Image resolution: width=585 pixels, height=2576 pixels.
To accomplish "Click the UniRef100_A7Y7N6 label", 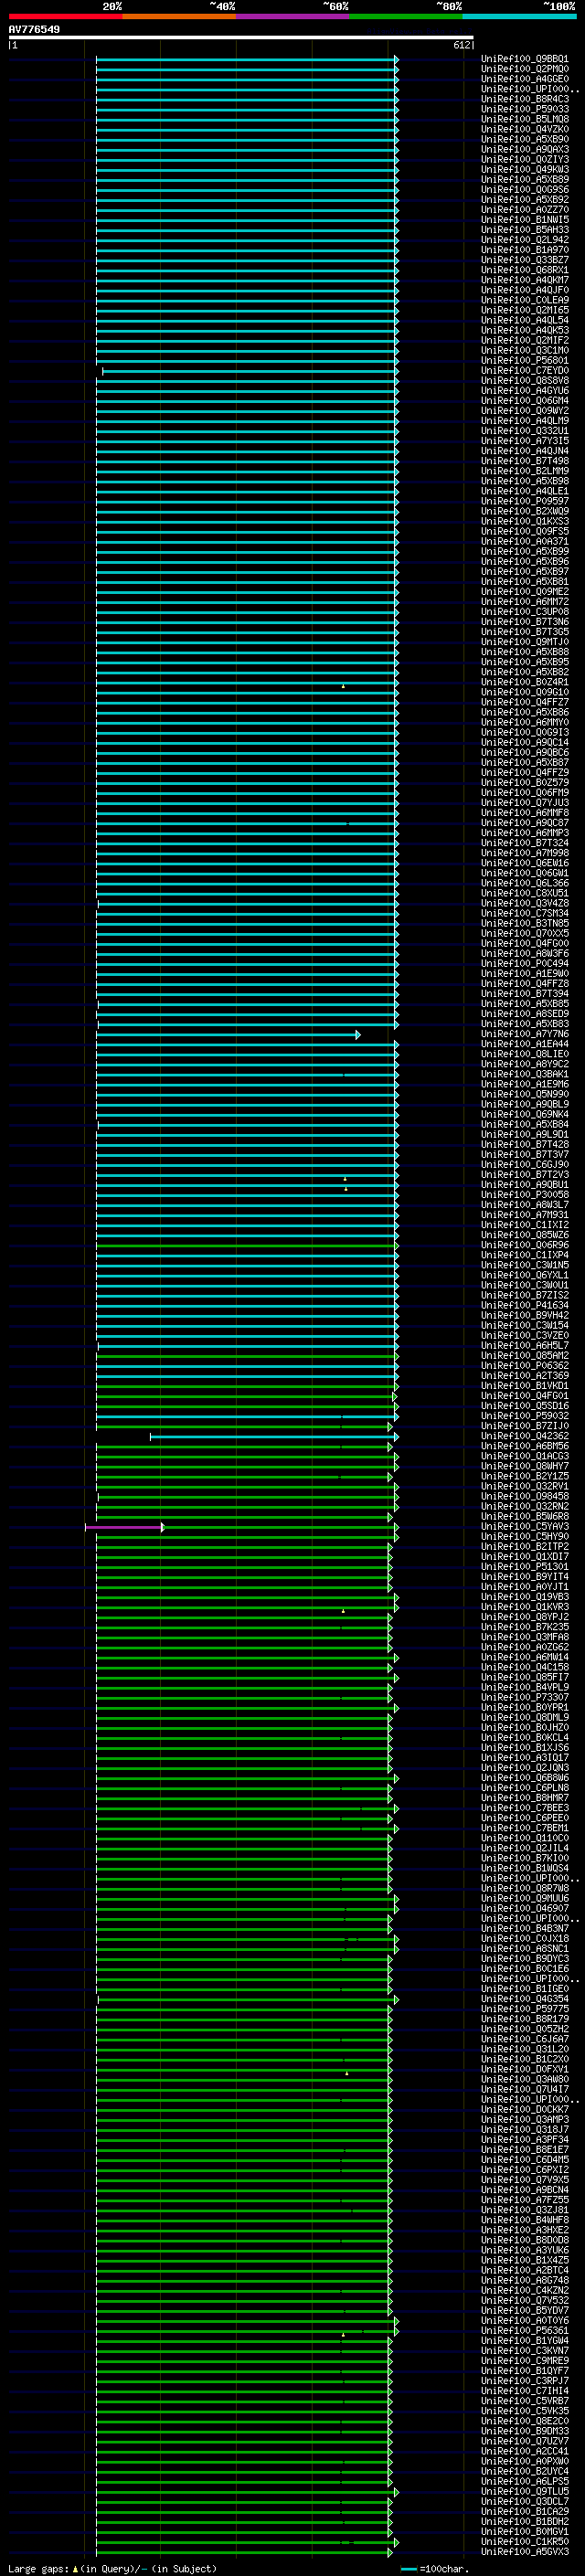I will click(525, 1034).
